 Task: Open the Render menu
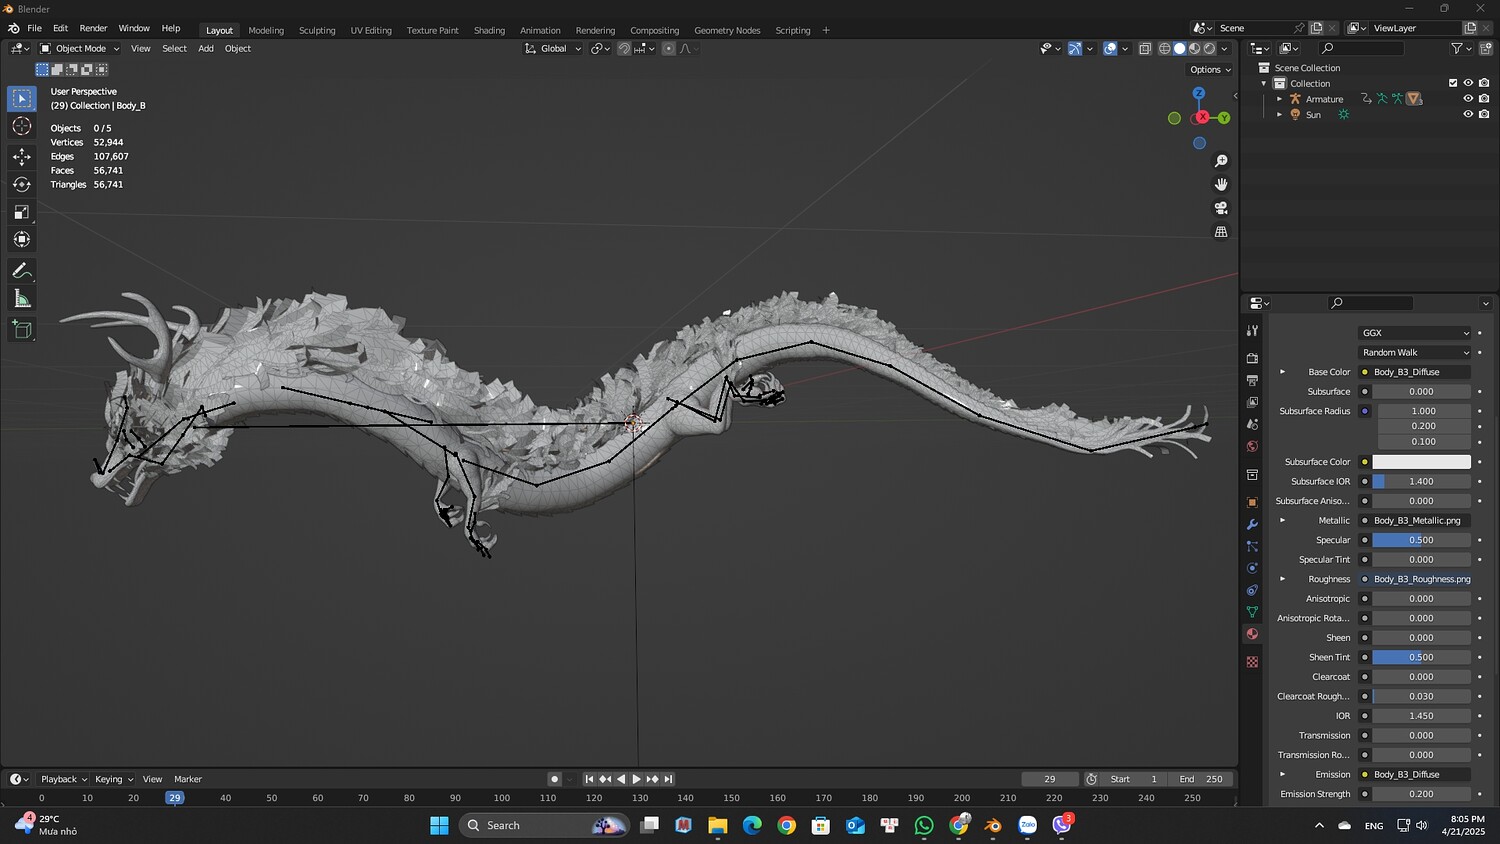coord(93,28)
